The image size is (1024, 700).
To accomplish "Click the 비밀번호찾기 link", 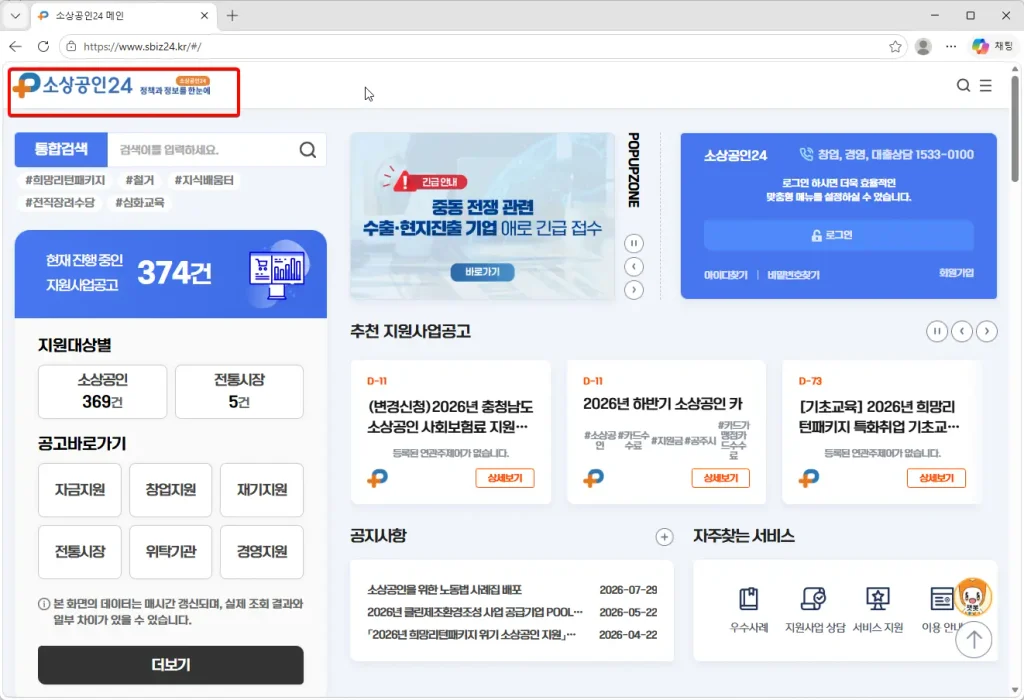I will (x=793, y=275).
